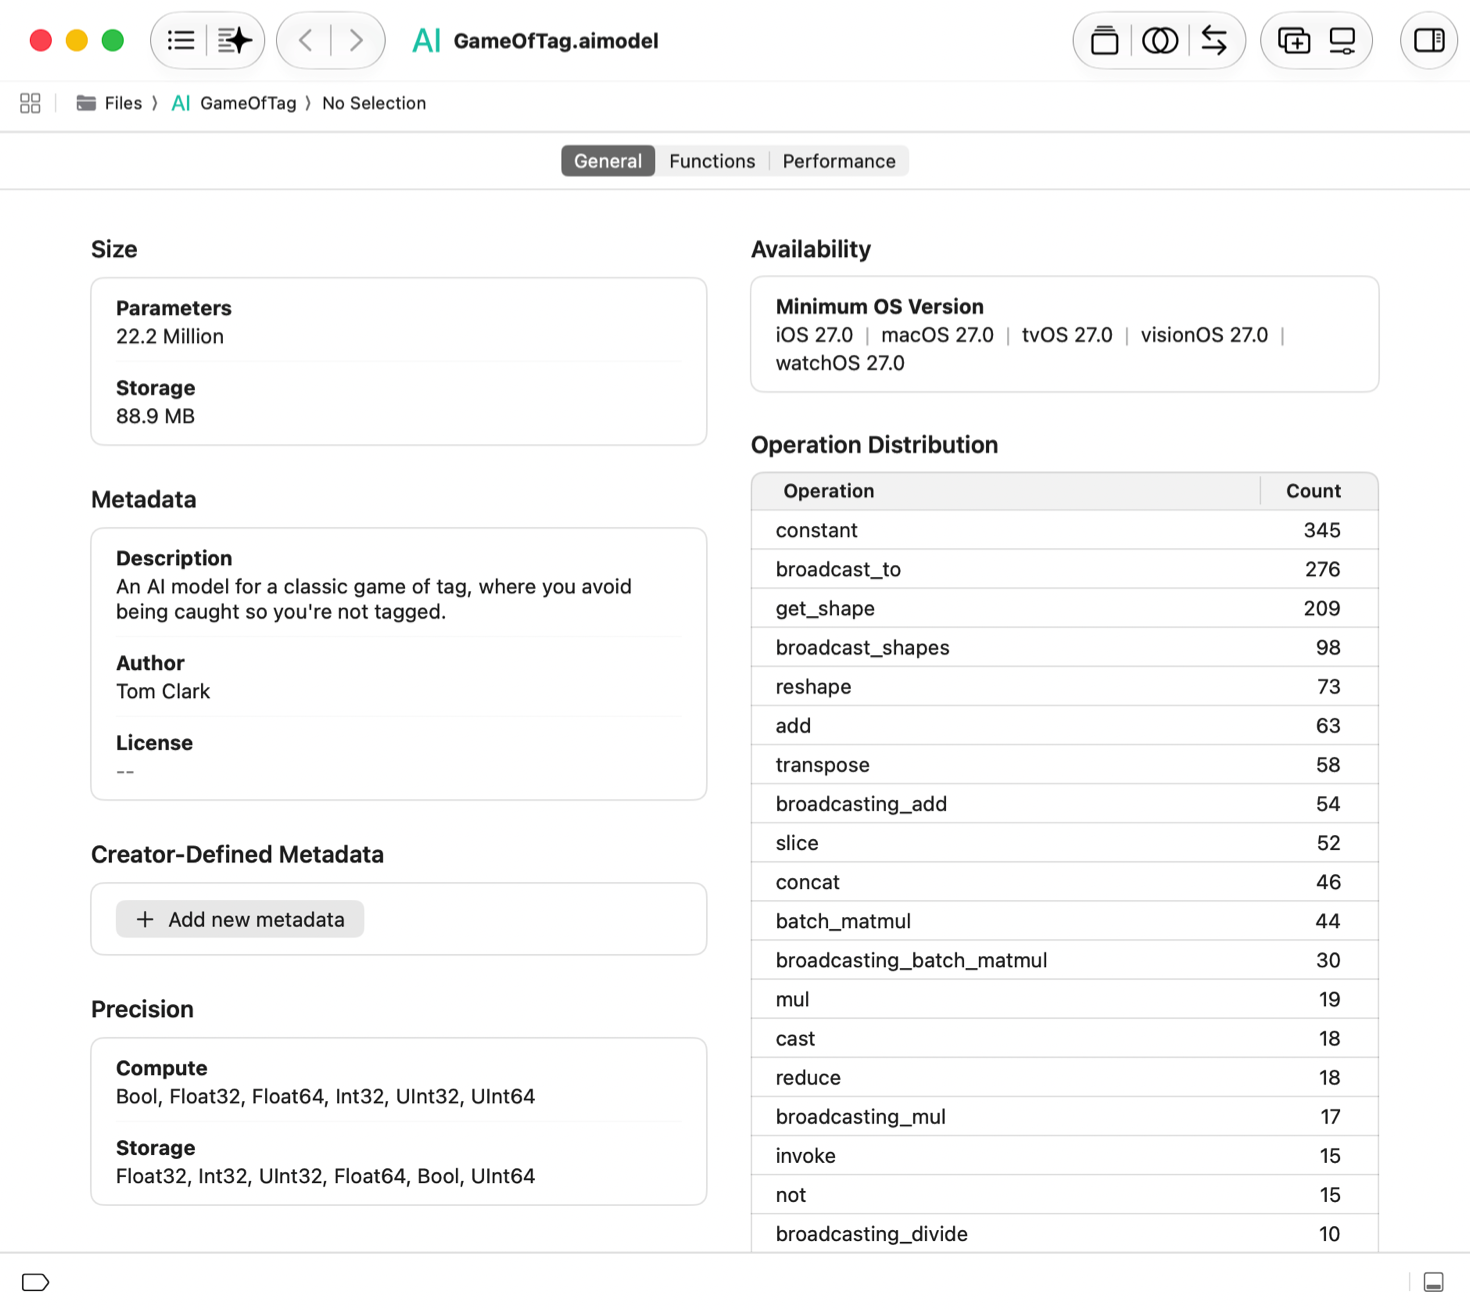
Task: Click Add new metadata button
Action: point(240,919)
